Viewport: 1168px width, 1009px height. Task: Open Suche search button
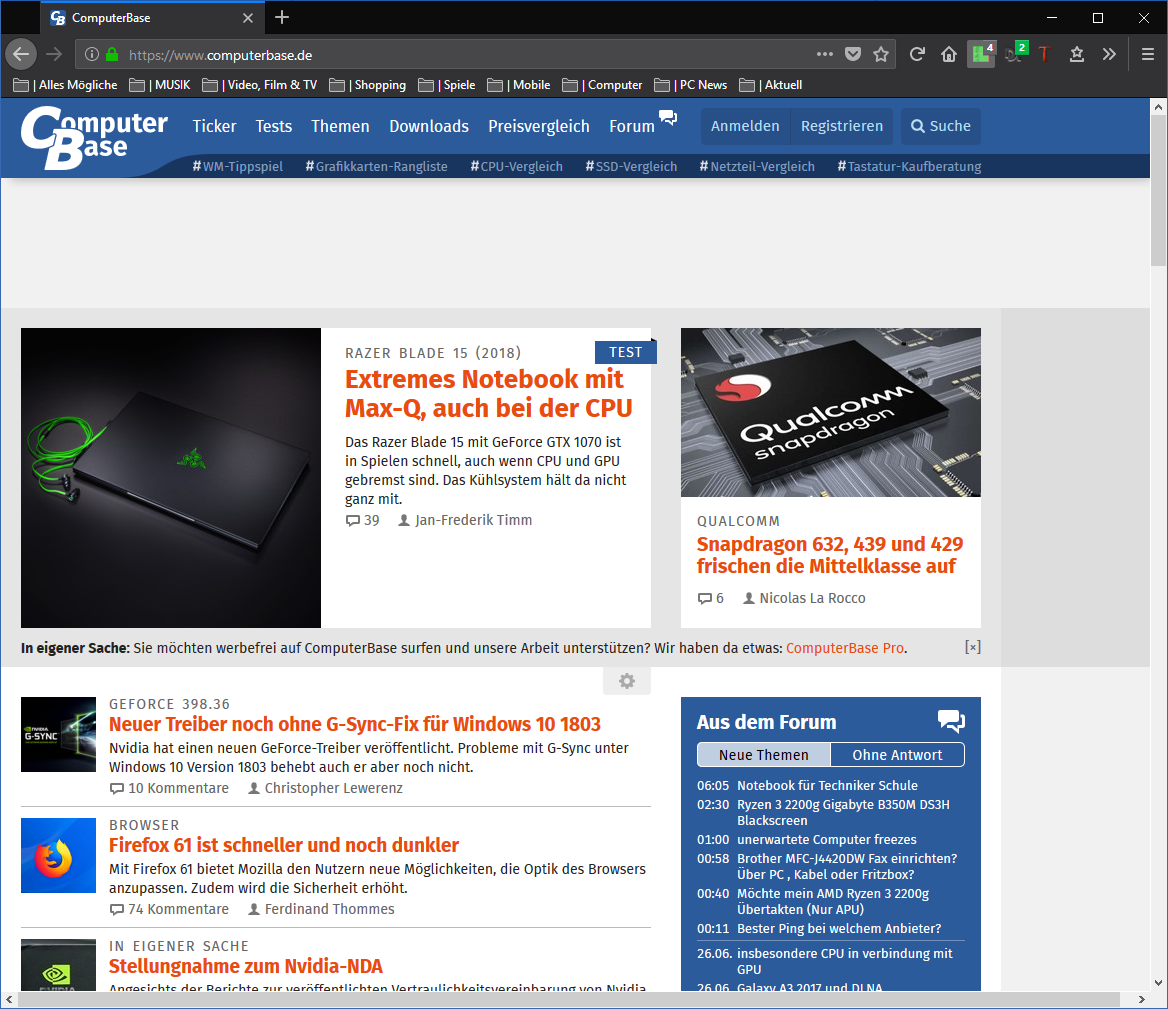pos(941,127)
